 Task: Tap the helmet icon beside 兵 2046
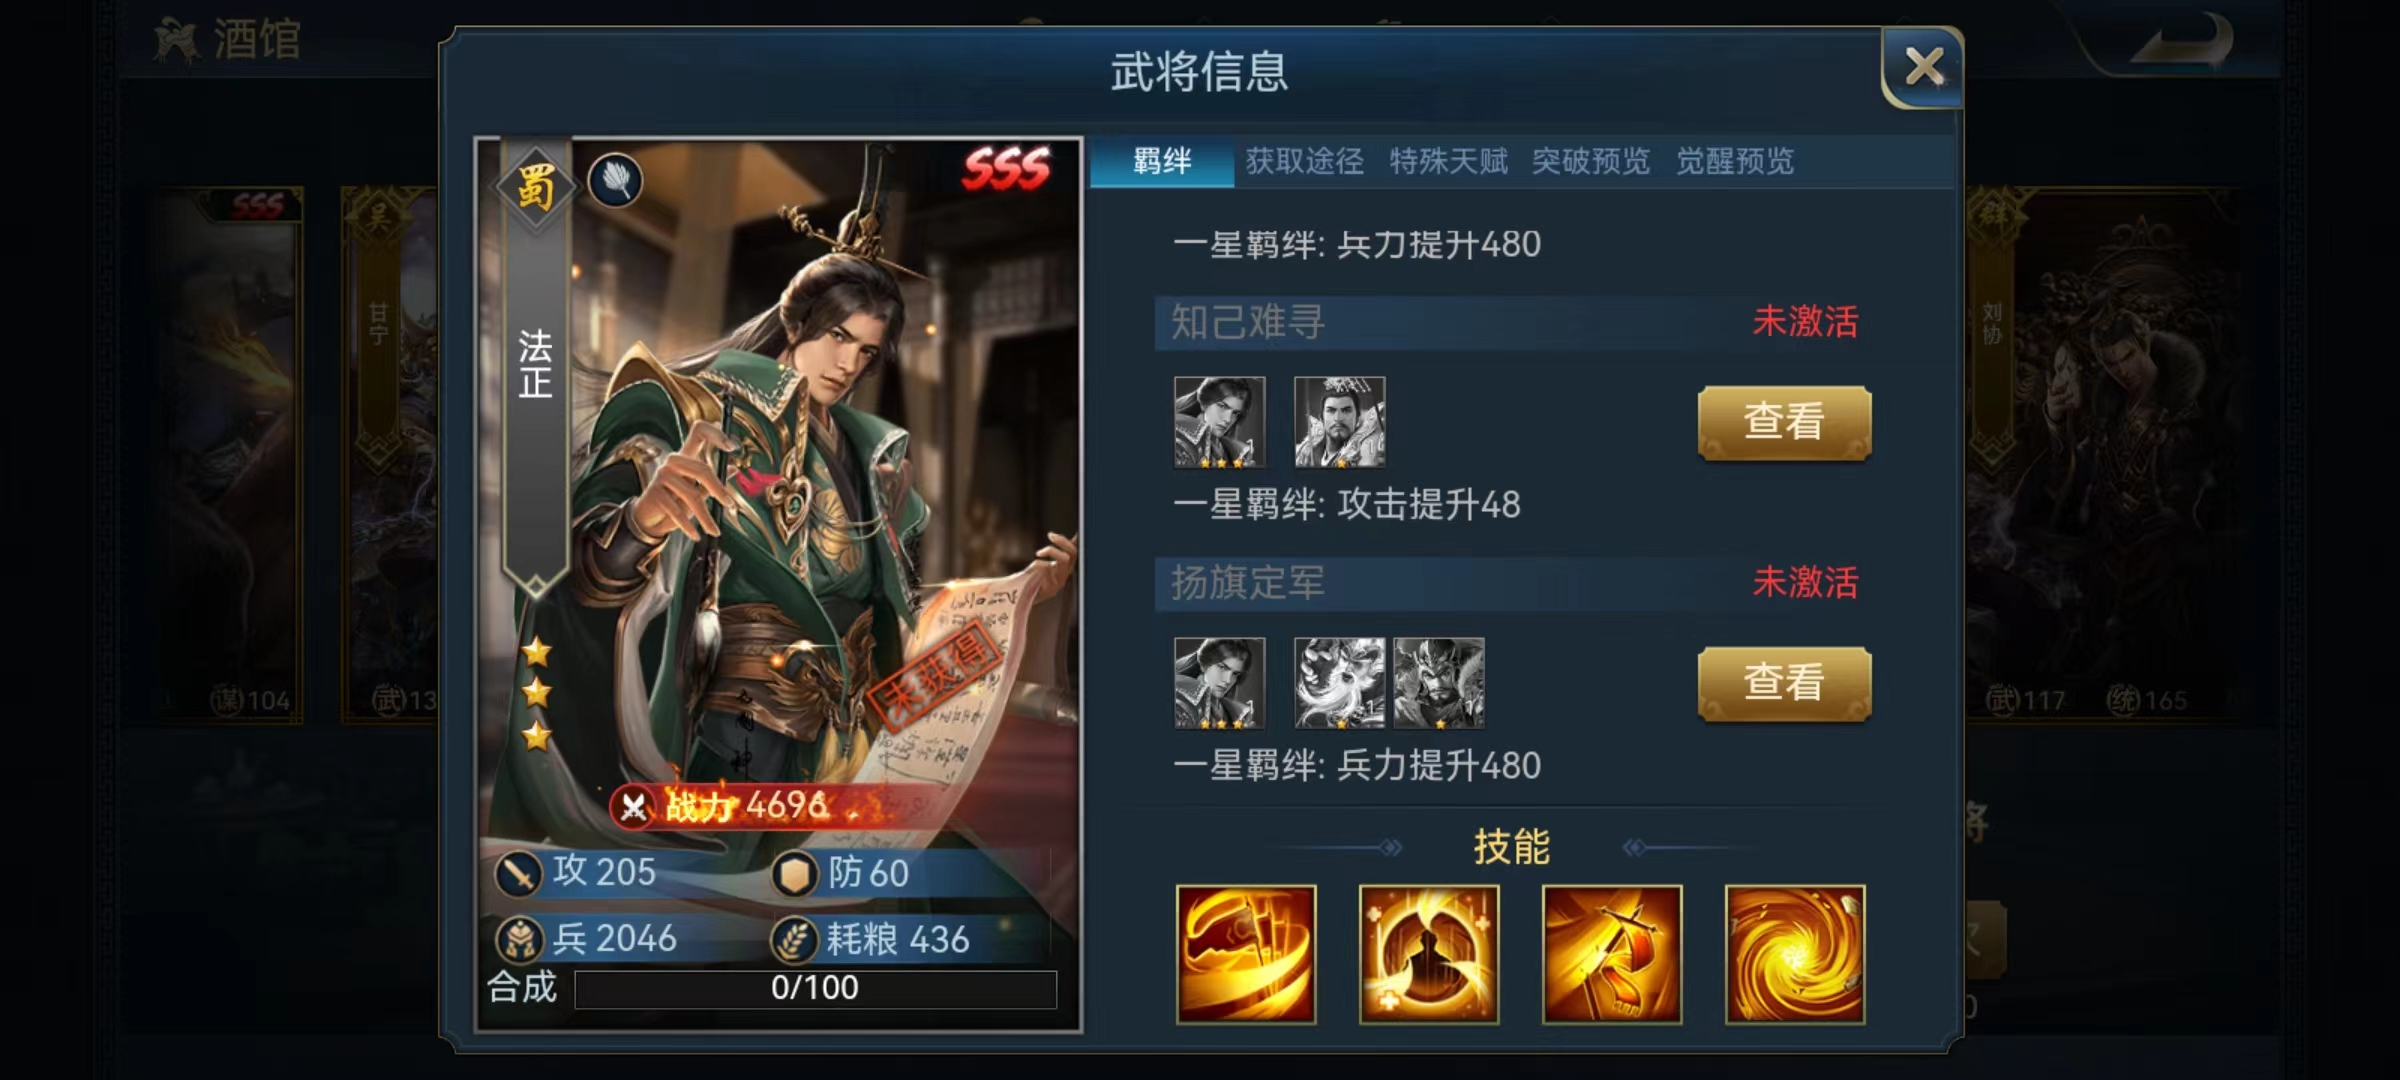point(518,939)
